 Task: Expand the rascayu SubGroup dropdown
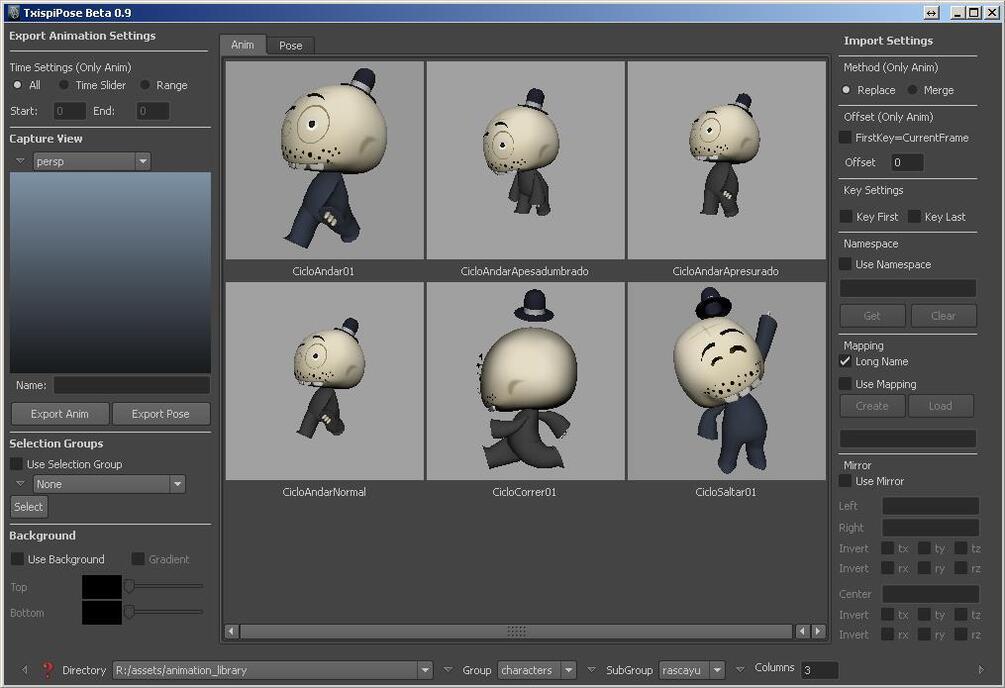(x=692, y=670)
